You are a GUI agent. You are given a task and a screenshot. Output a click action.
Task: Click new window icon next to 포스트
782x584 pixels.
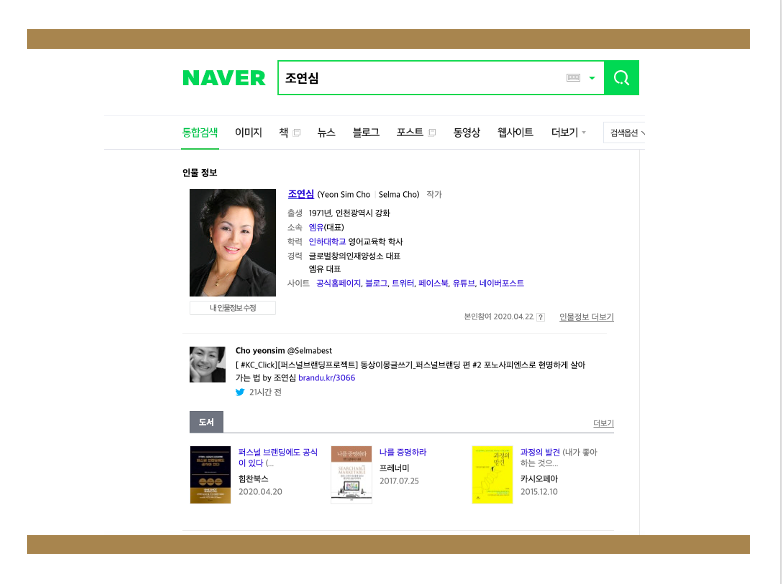[432, 133]
